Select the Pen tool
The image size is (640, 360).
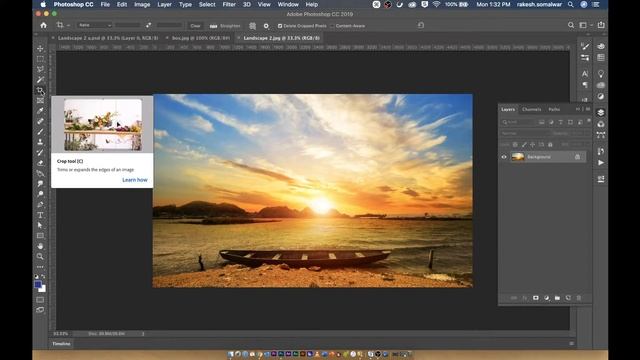click(x=40, y=204)
